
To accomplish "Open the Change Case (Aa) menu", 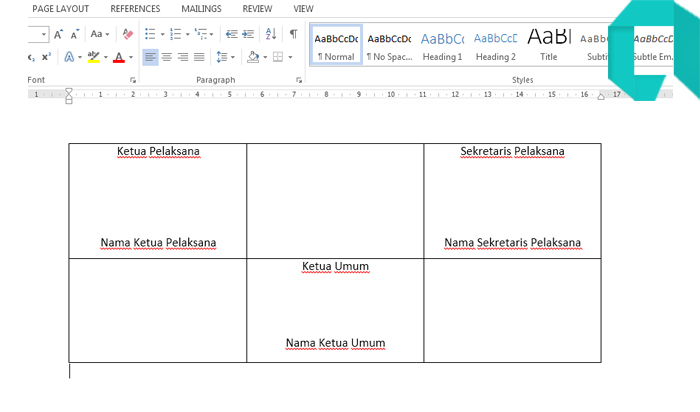I will click(100, 34).
